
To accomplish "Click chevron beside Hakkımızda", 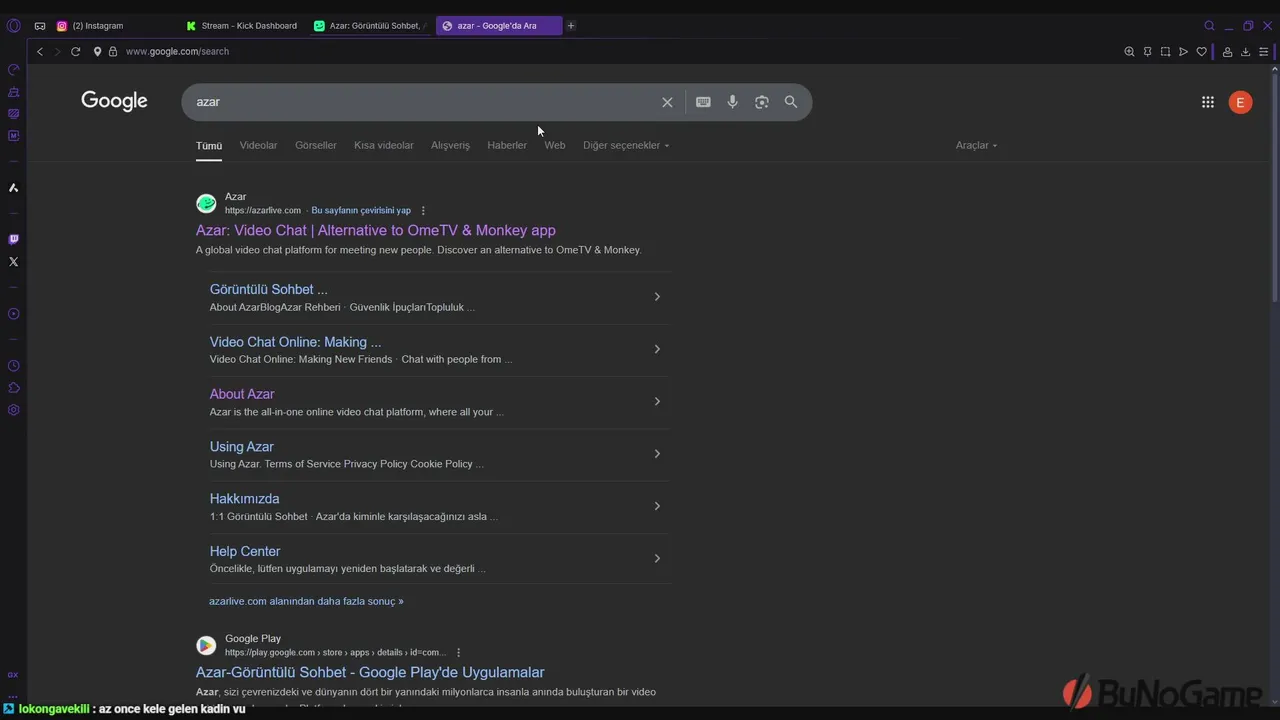I will (657, 506).
